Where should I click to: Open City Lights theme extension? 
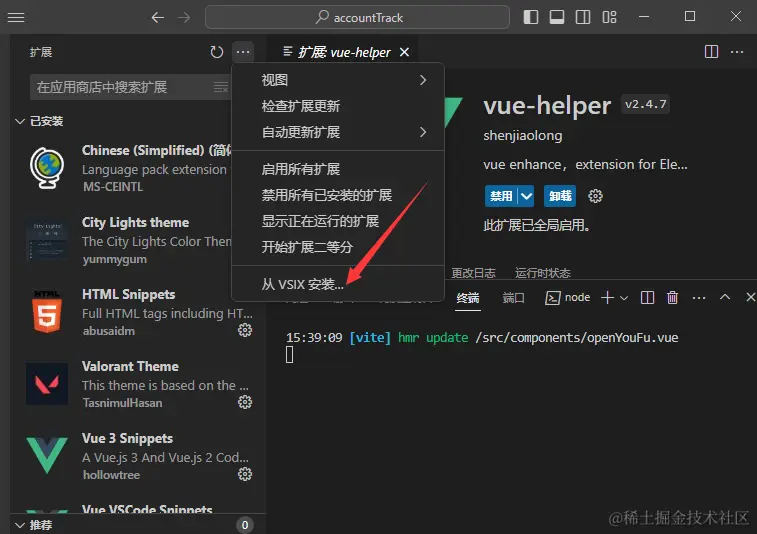click(130, 240)
